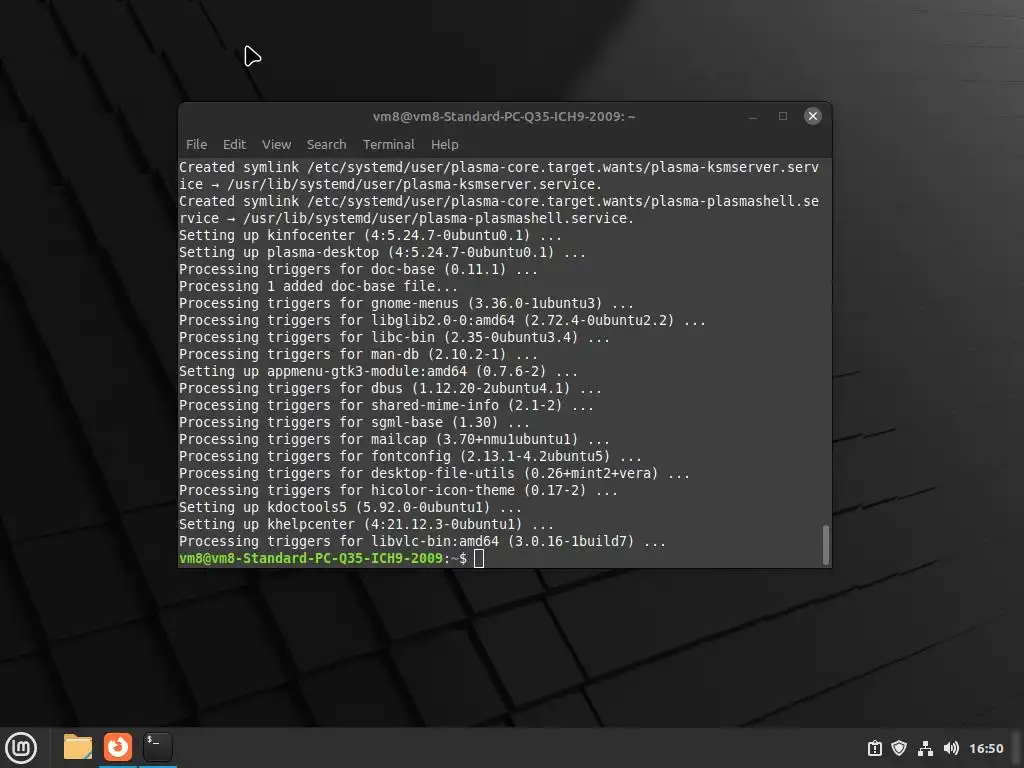Click the 'Processing triggers for hicolor-icon-theme' line

click(x=398, y=490)
